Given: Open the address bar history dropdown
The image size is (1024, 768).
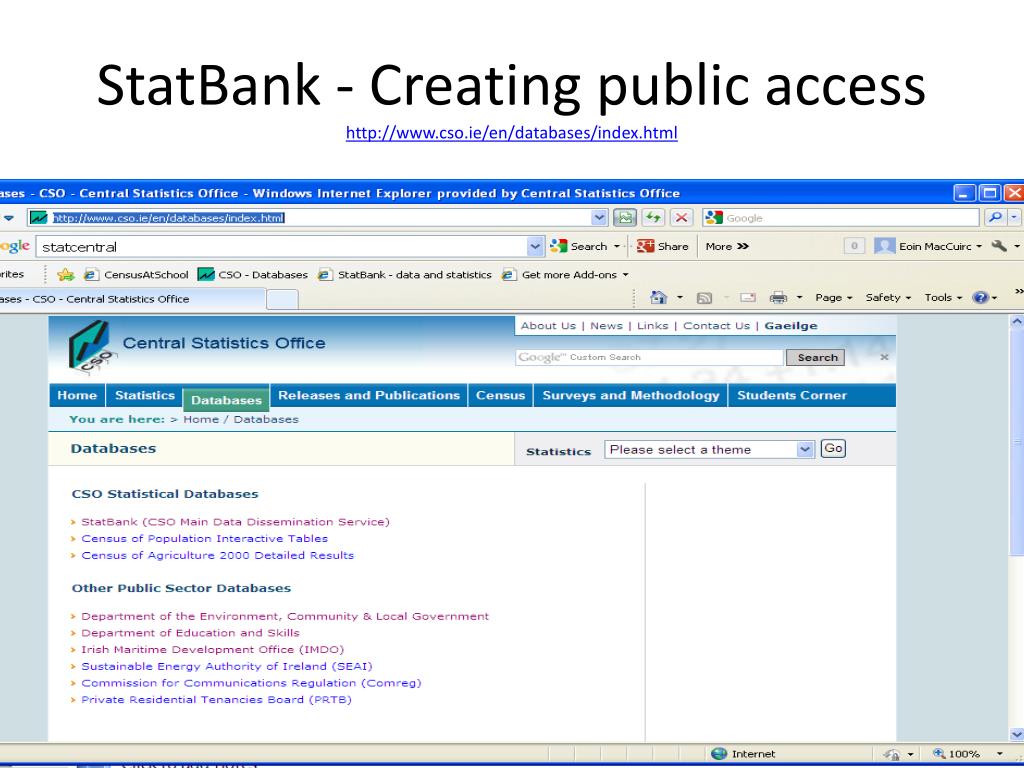Looking at the screenshot, I should click(x=600, y=218).
